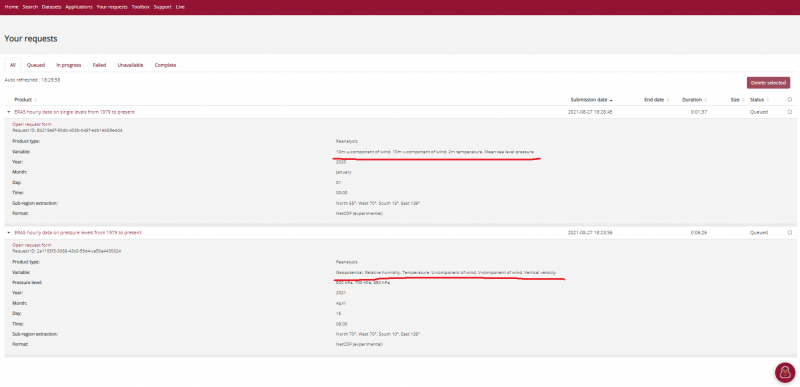Collapse the ERA5 pressure levels request row

9,233
